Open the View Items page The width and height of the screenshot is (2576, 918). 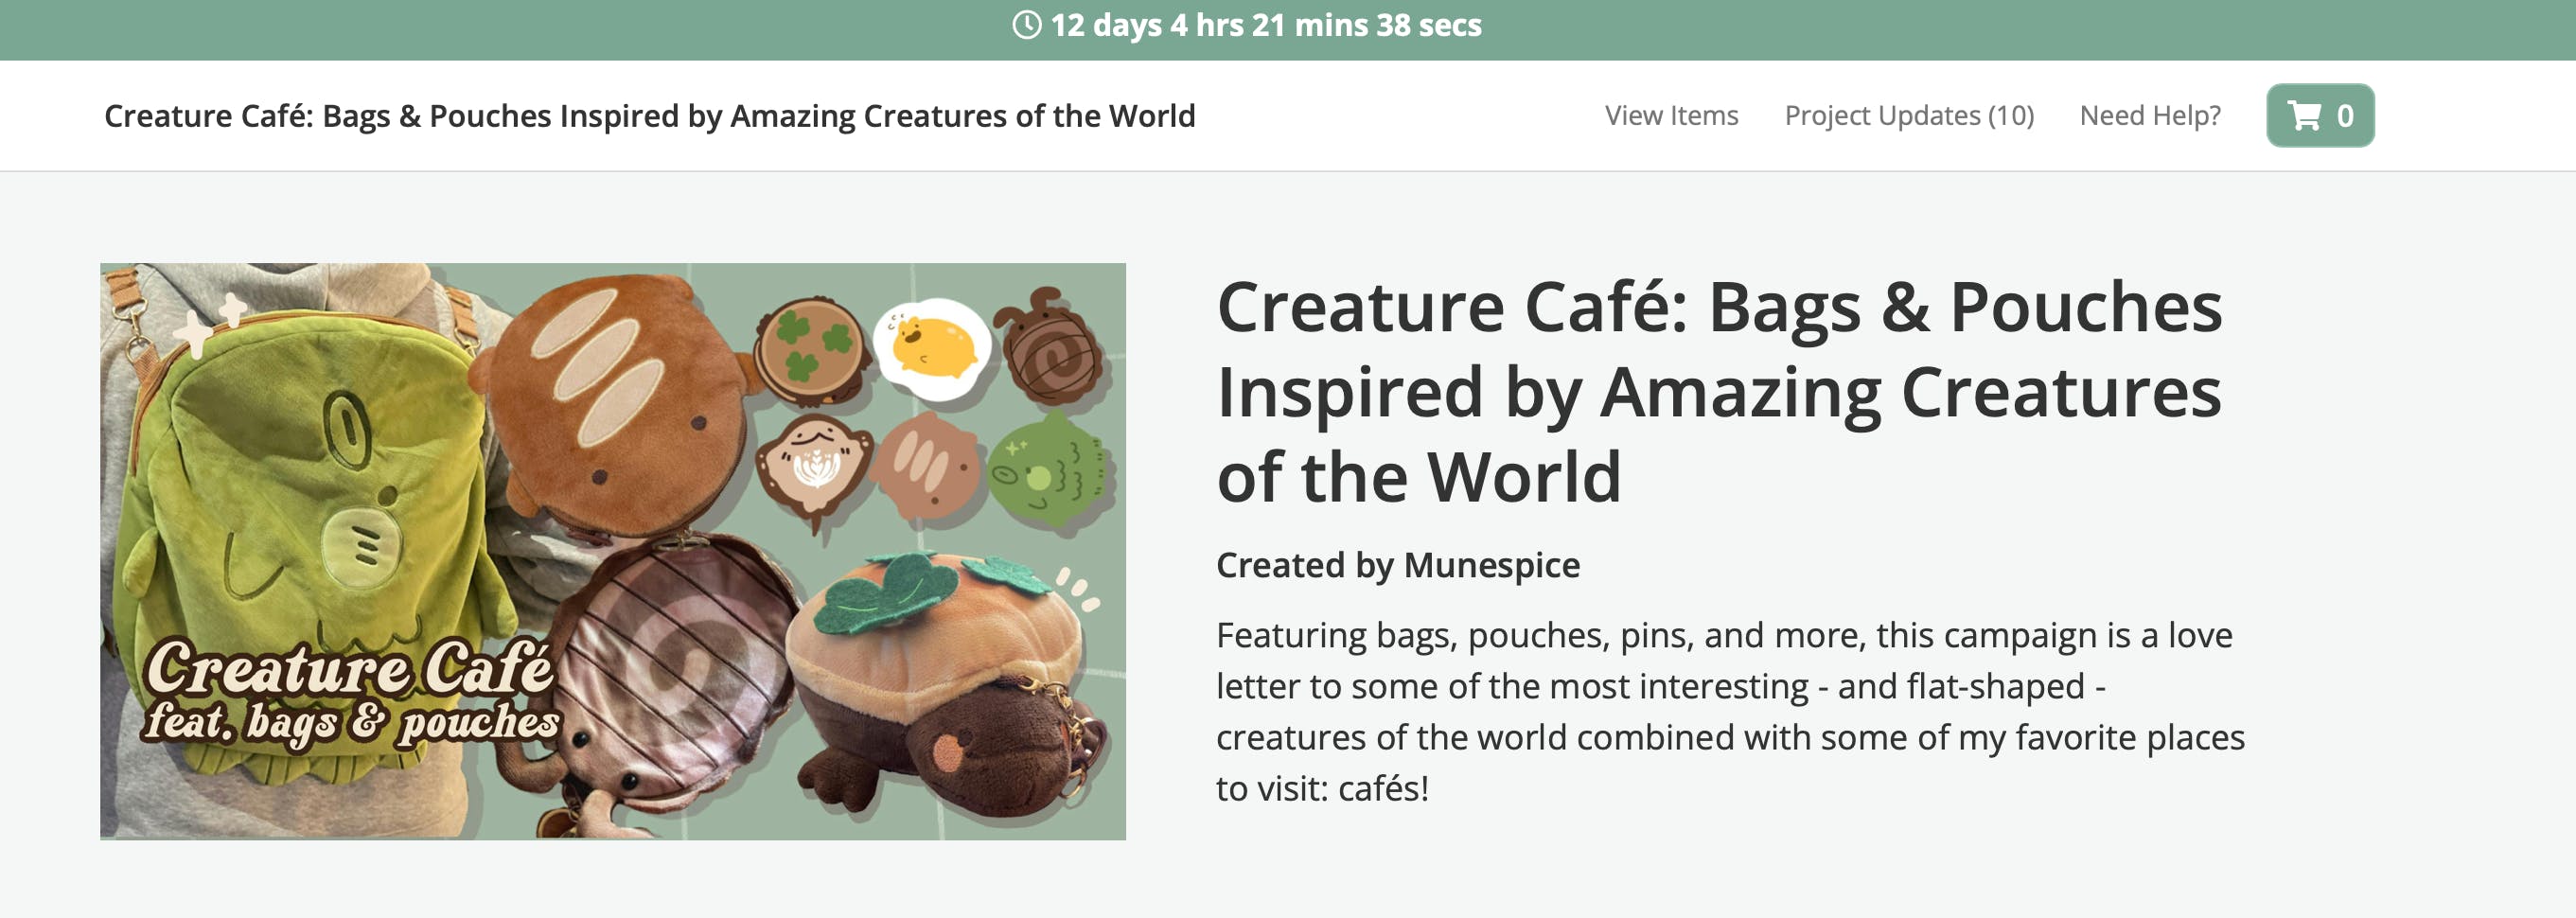(x=1671, y=116)
